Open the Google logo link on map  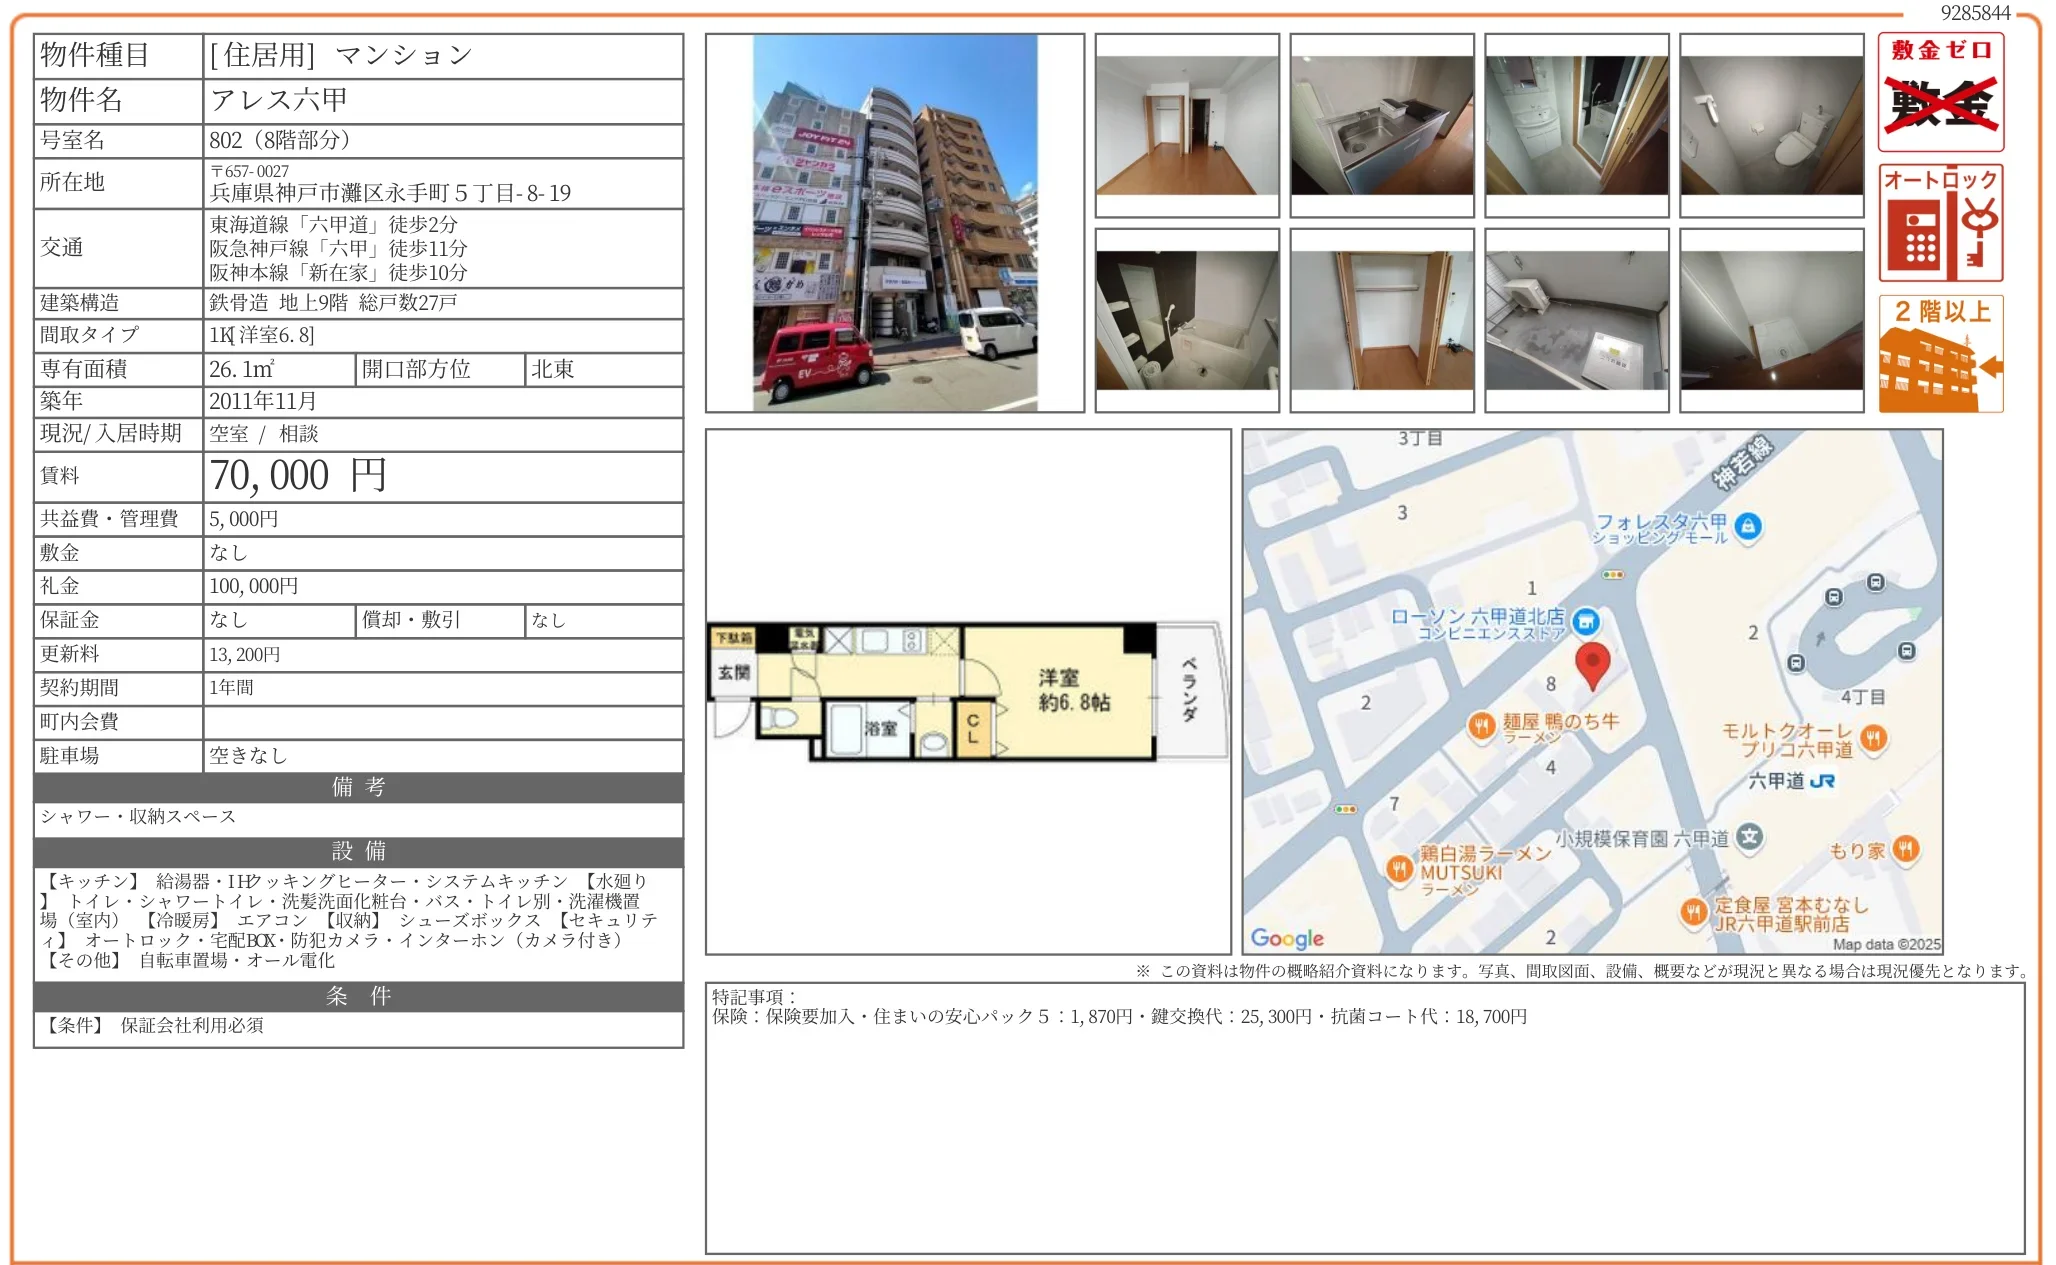click(1287, 938)
